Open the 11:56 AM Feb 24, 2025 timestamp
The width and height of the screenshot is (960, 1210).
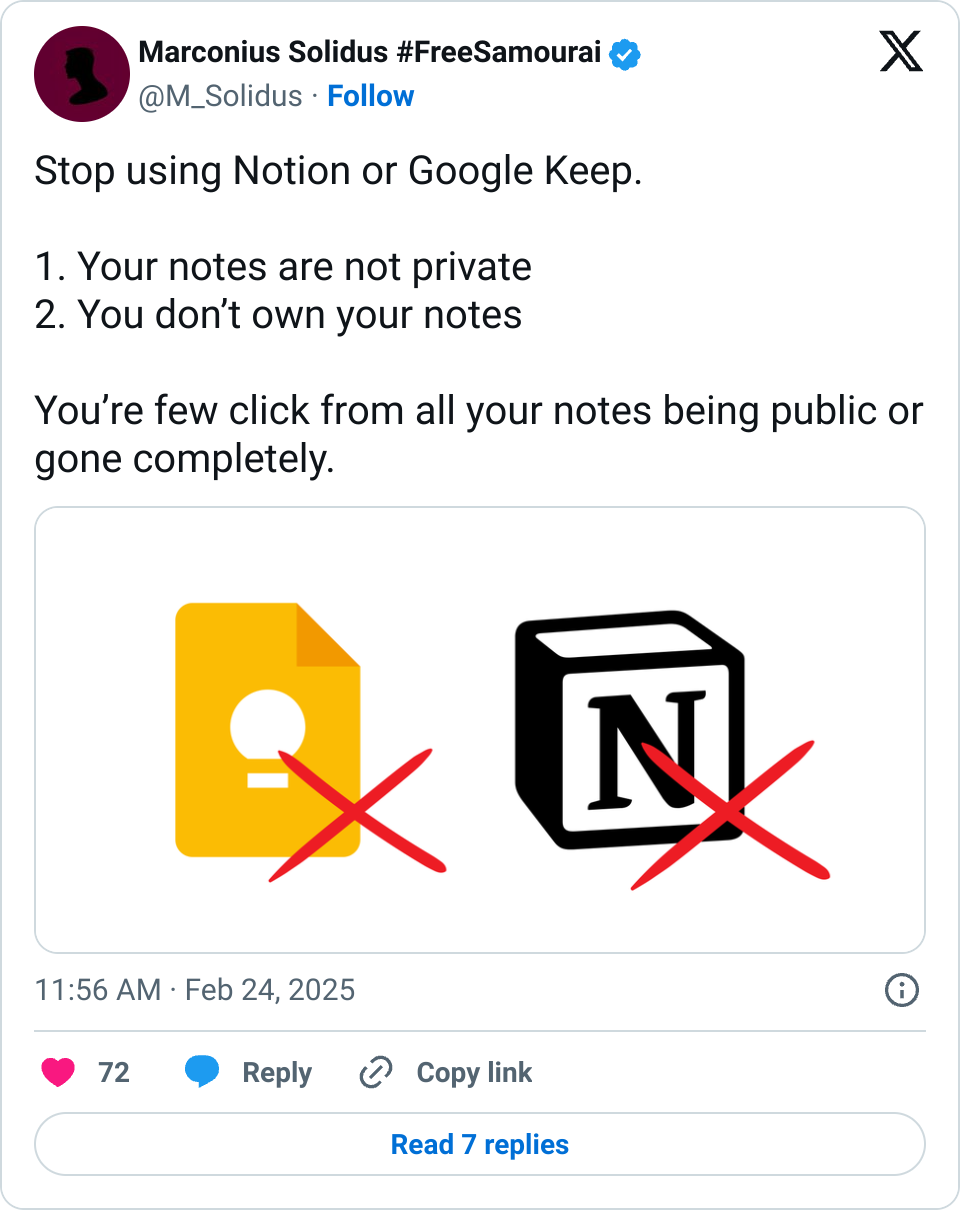tap(195, 990)
